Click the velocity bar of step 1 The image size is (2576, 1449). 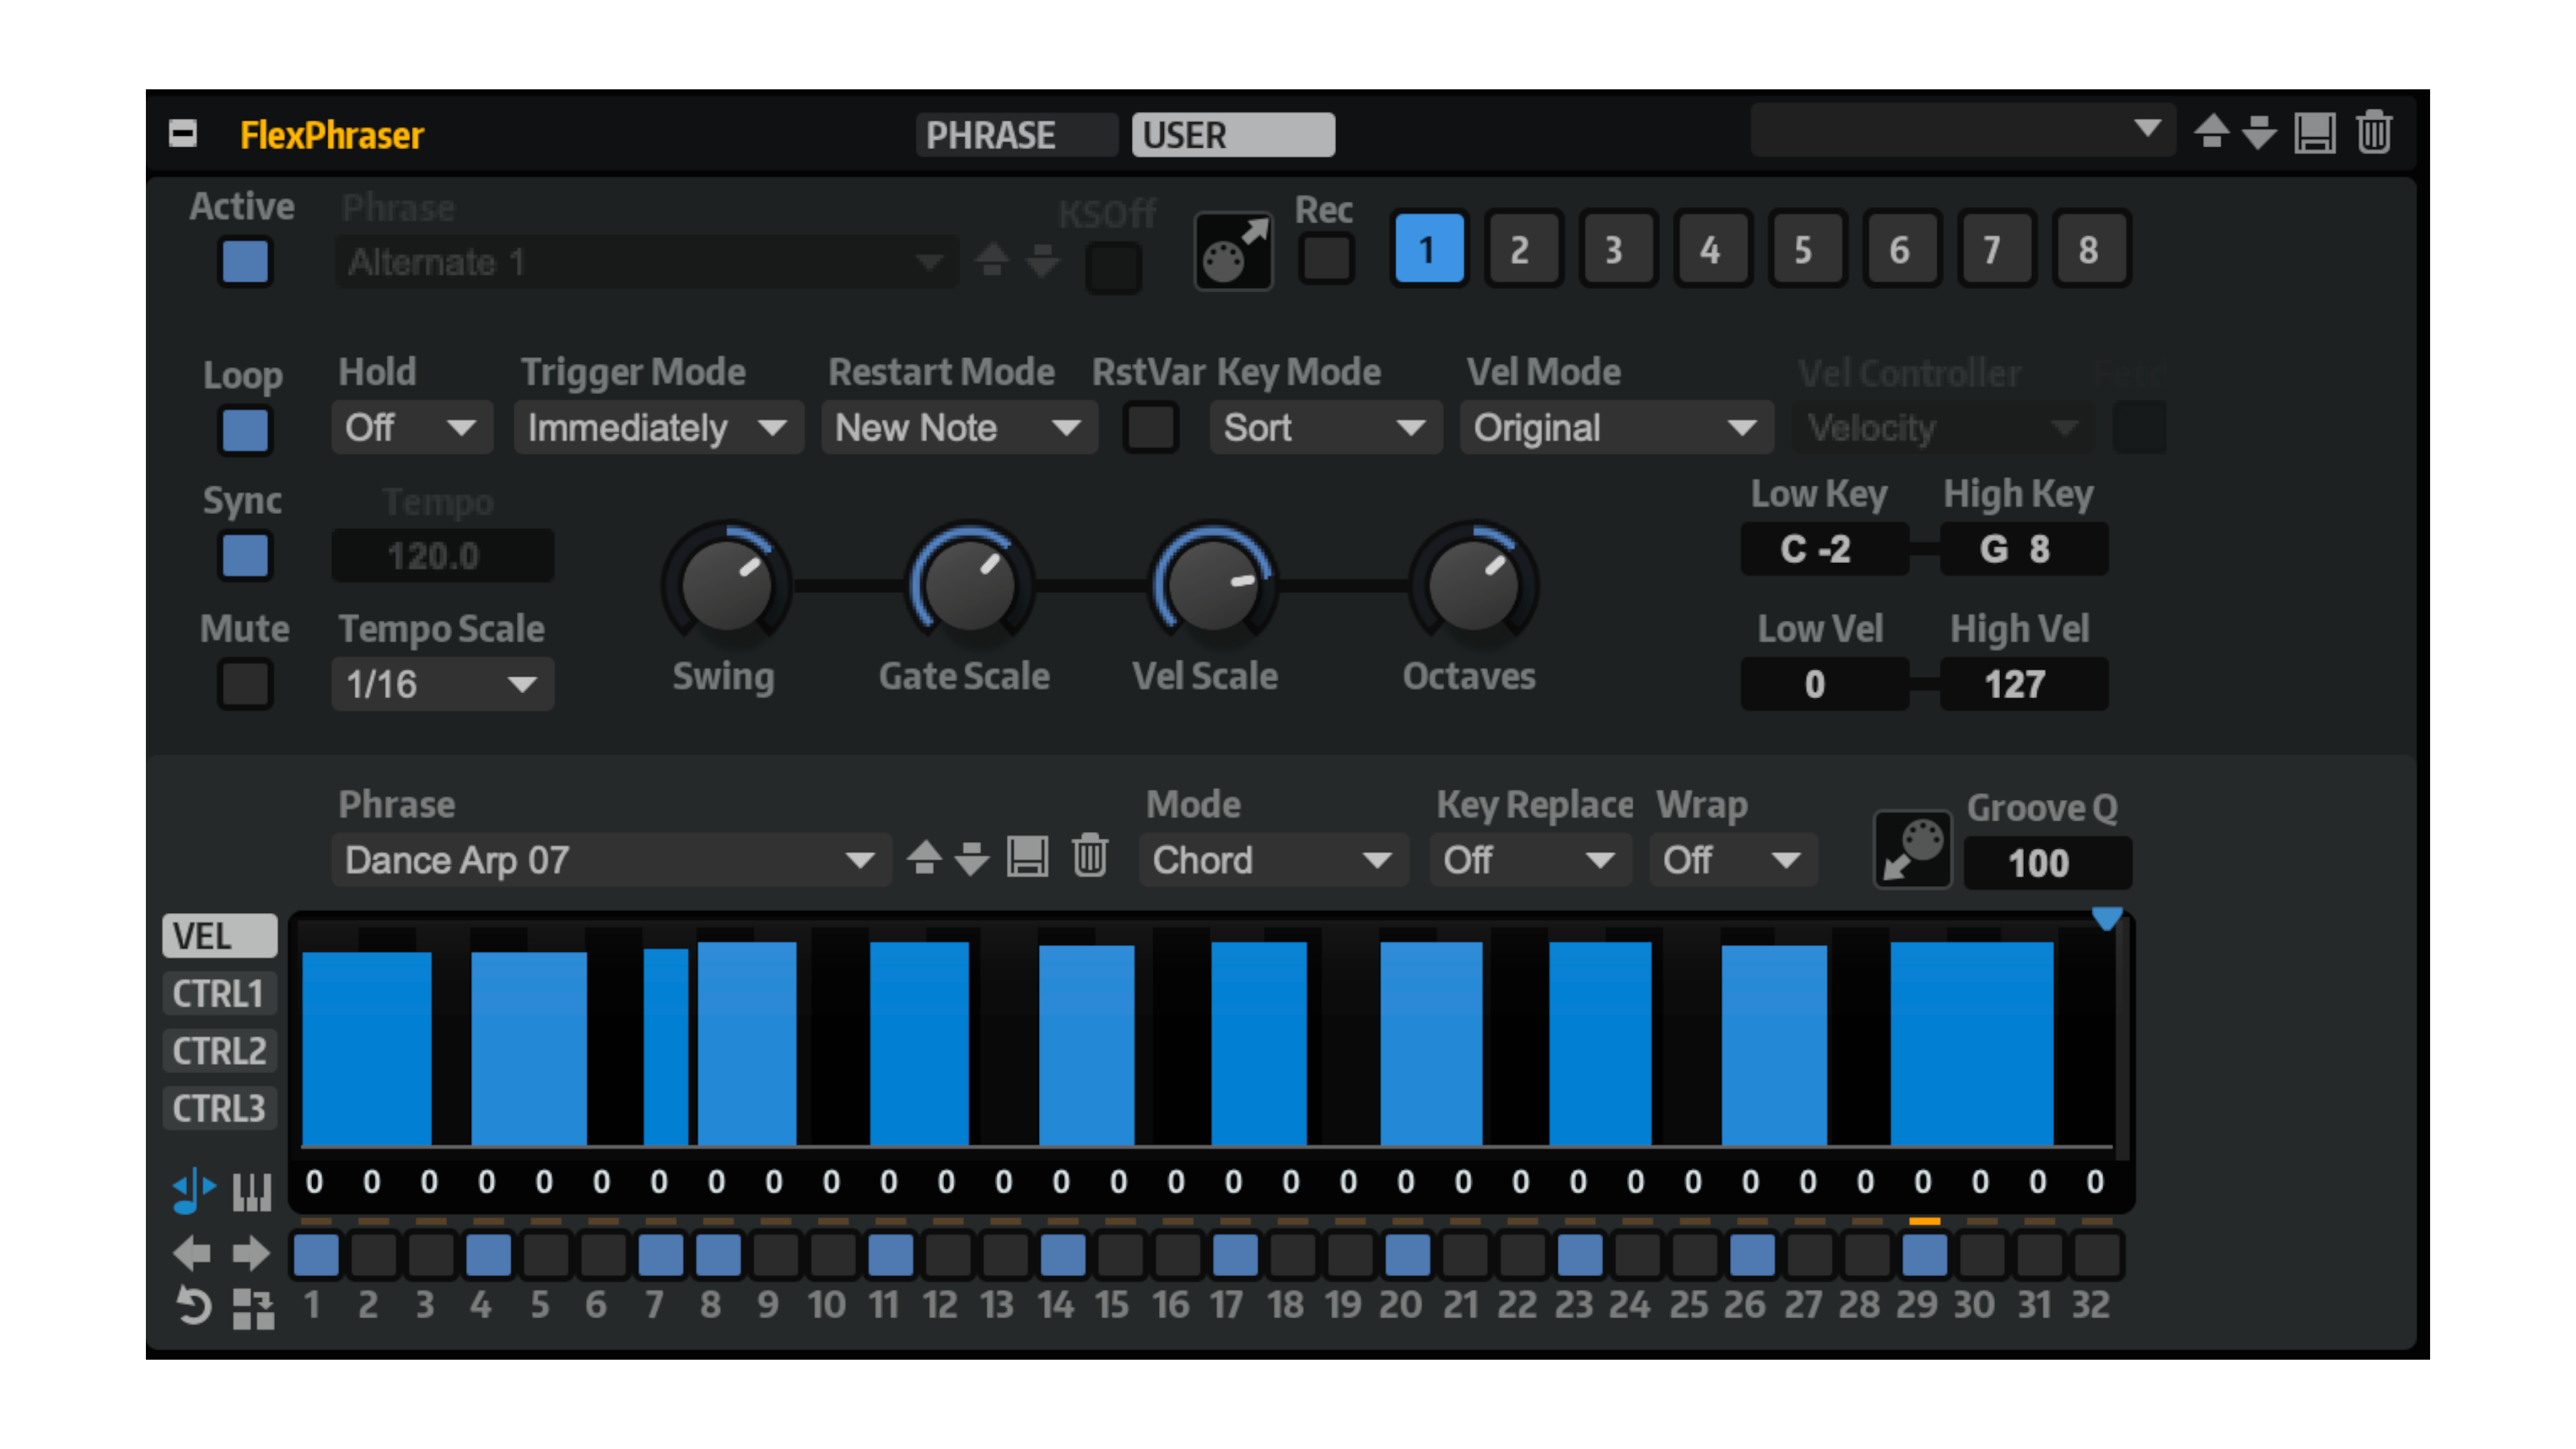coord(366,1048)
